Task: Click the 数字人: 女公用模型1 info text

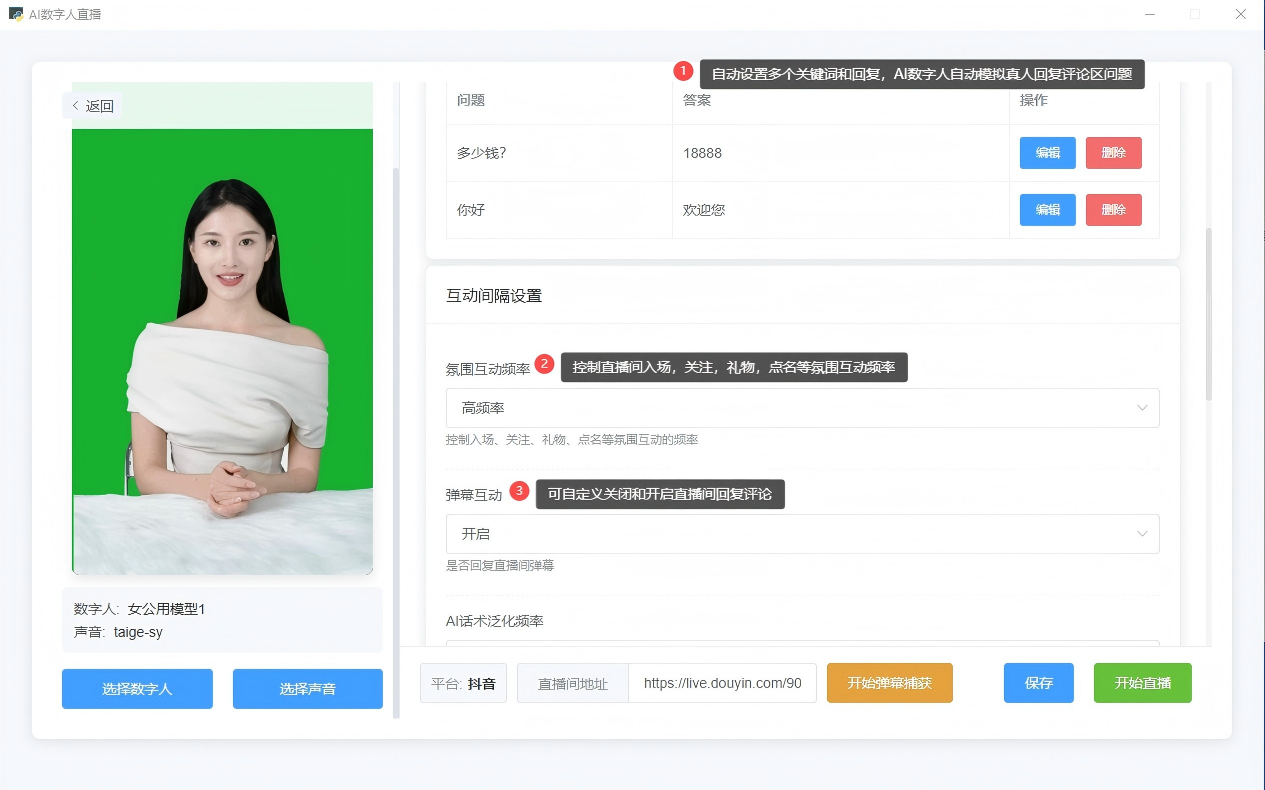Action: click(x=139, y=609)
